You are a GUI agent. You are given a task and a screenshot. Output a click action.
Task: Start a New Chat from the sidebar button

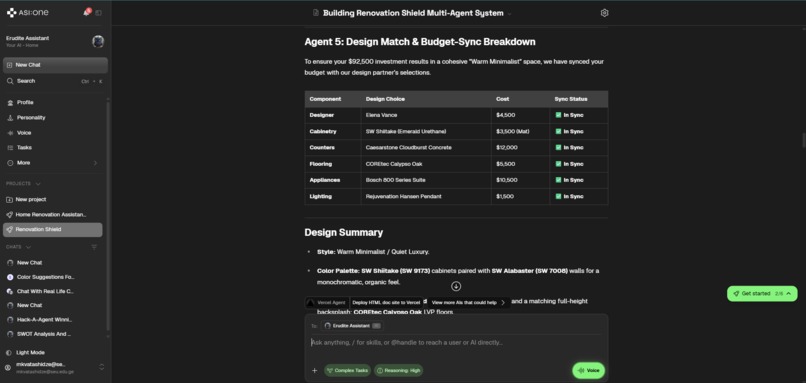point(56,65)
